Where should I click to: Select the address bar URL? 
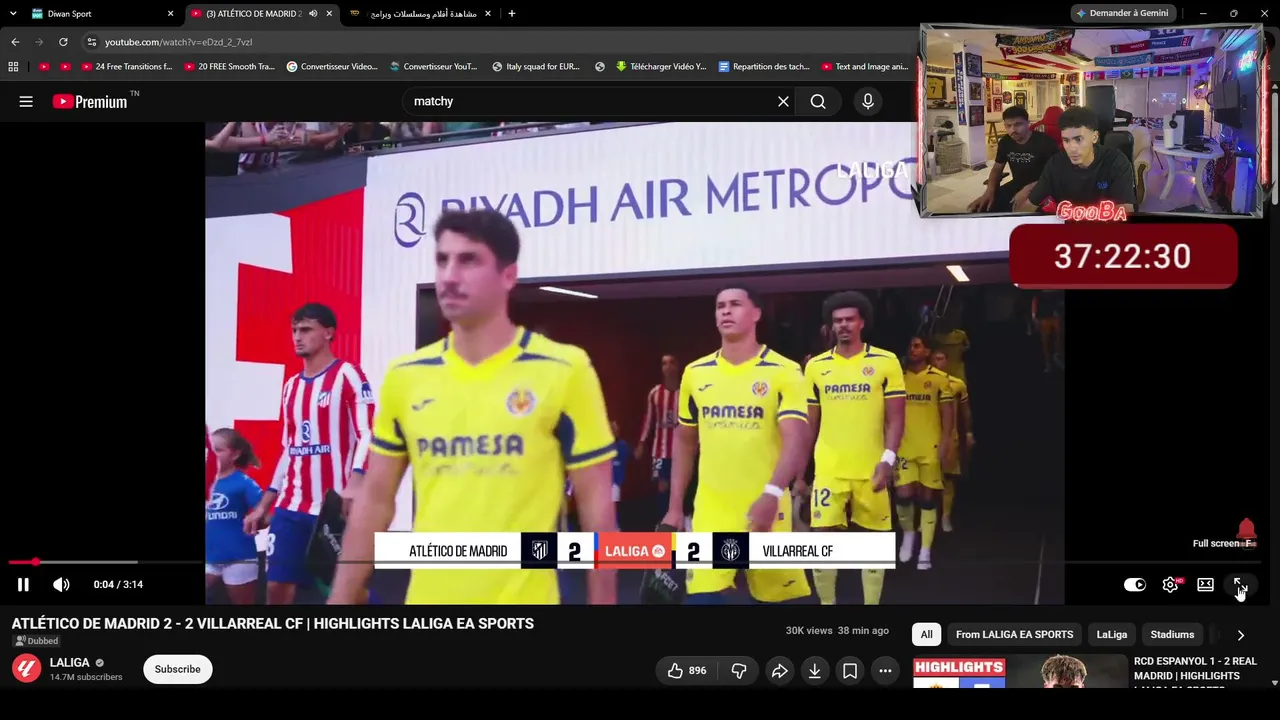point(178,42)
